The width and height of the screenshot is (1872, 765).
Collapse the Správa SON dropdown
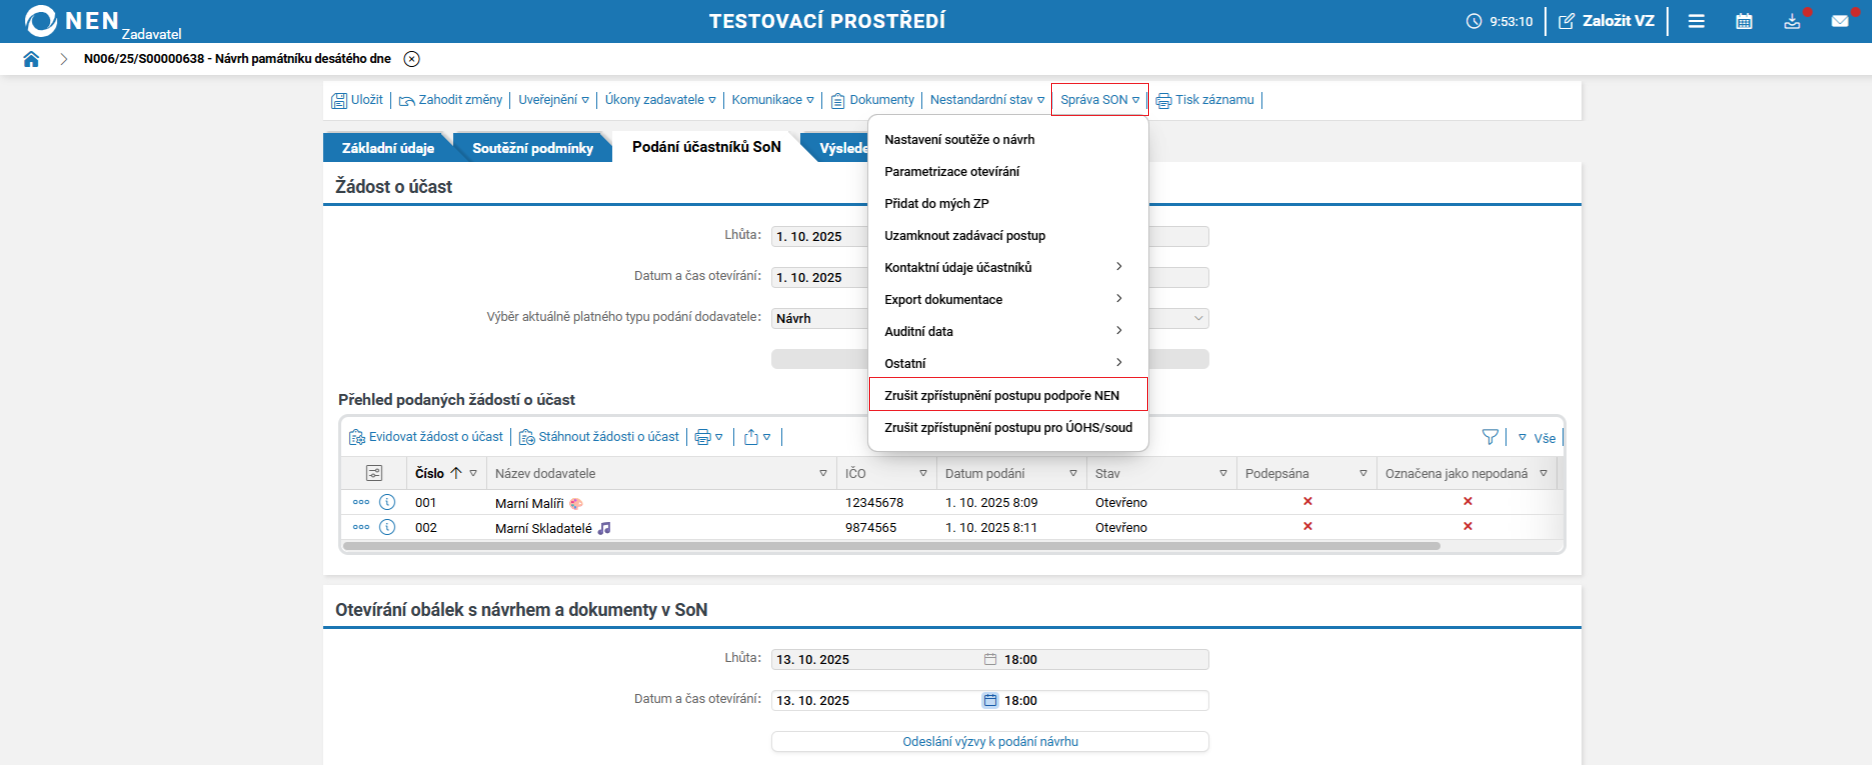(x=1100, y=100)
